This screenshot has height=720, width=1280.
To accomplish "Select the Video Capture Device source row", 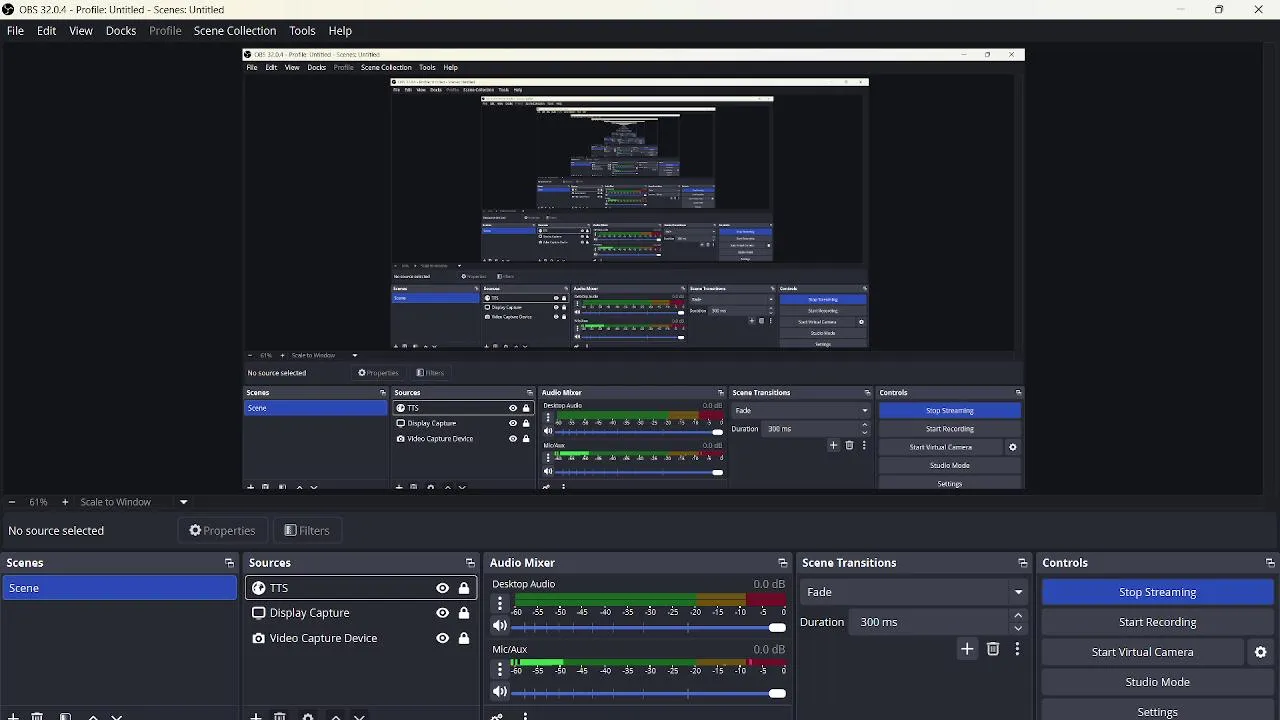I will tap(361, 638).
